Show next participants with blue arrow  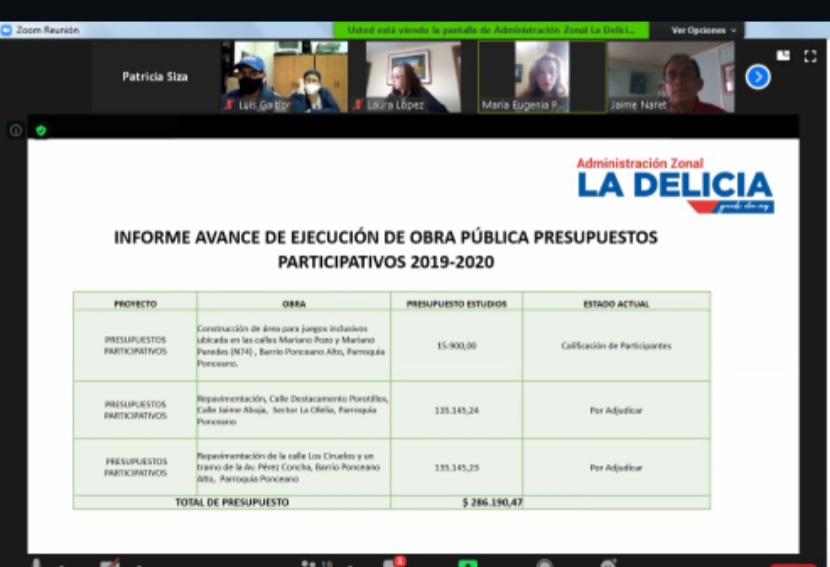point(758,76)
